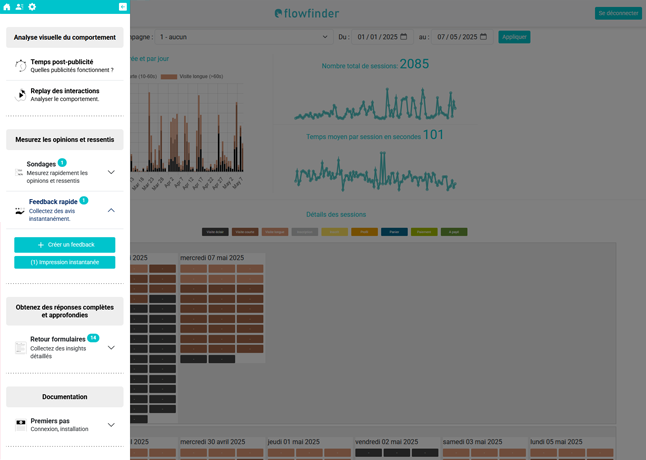Select the Retour formulaires menu item
This screenshot has width=646, height=460.
coord(65,348)
